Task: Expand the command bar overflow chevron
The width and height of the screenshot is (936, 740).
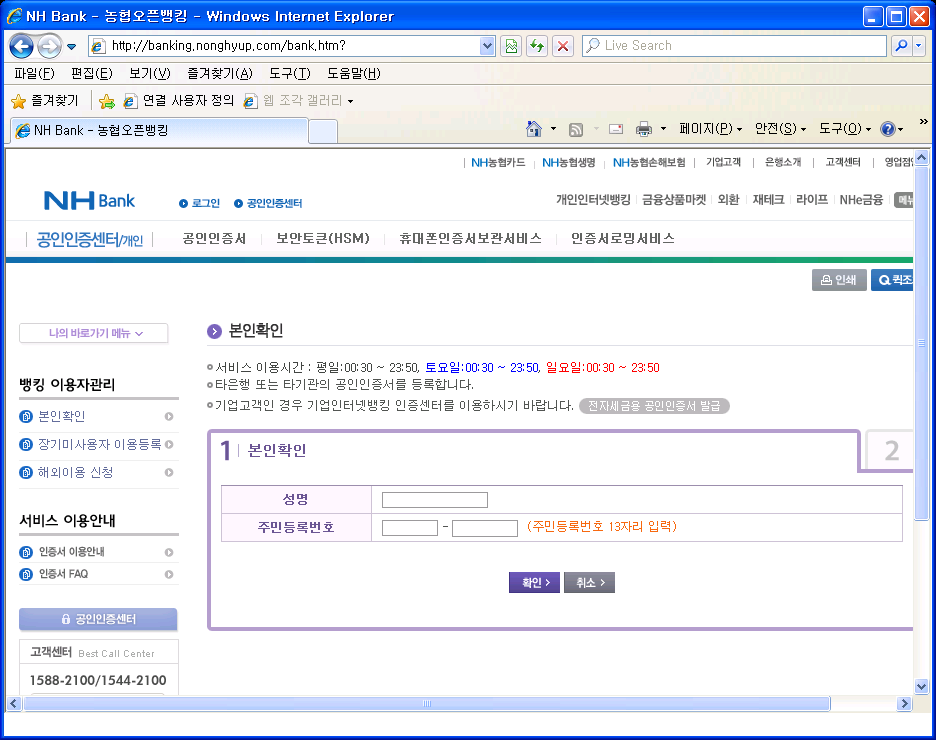Action: (x=923, y=122)
